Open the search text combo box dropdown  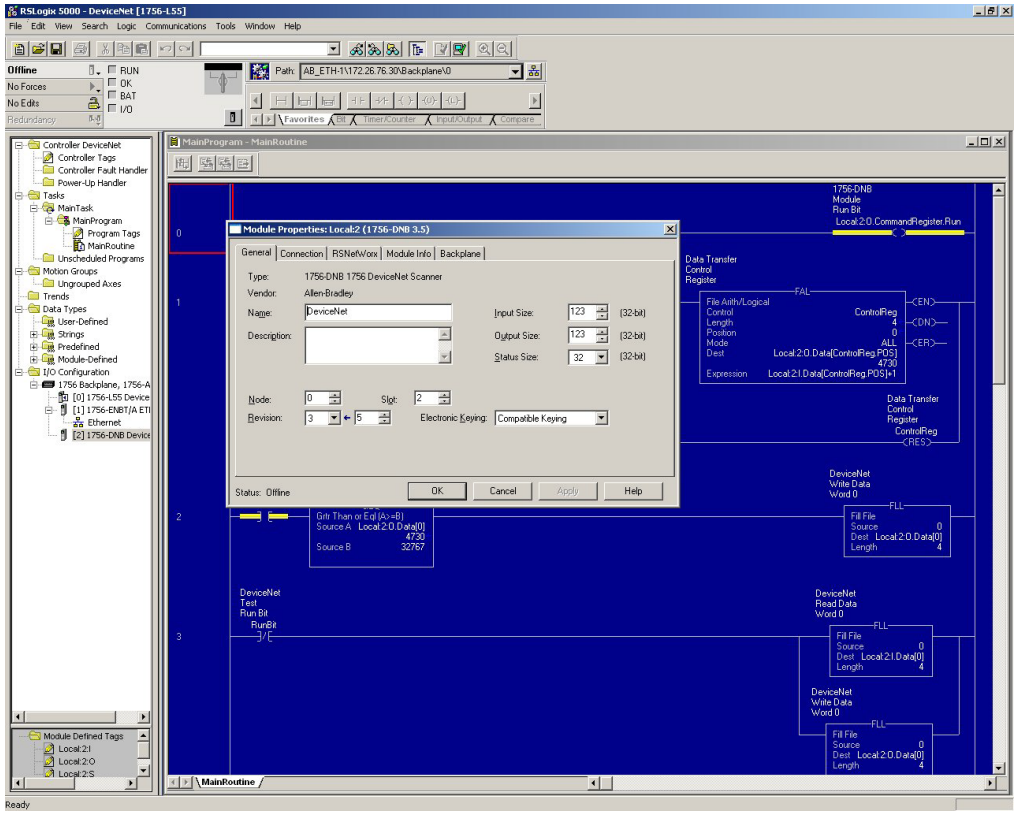coord(333,49)
